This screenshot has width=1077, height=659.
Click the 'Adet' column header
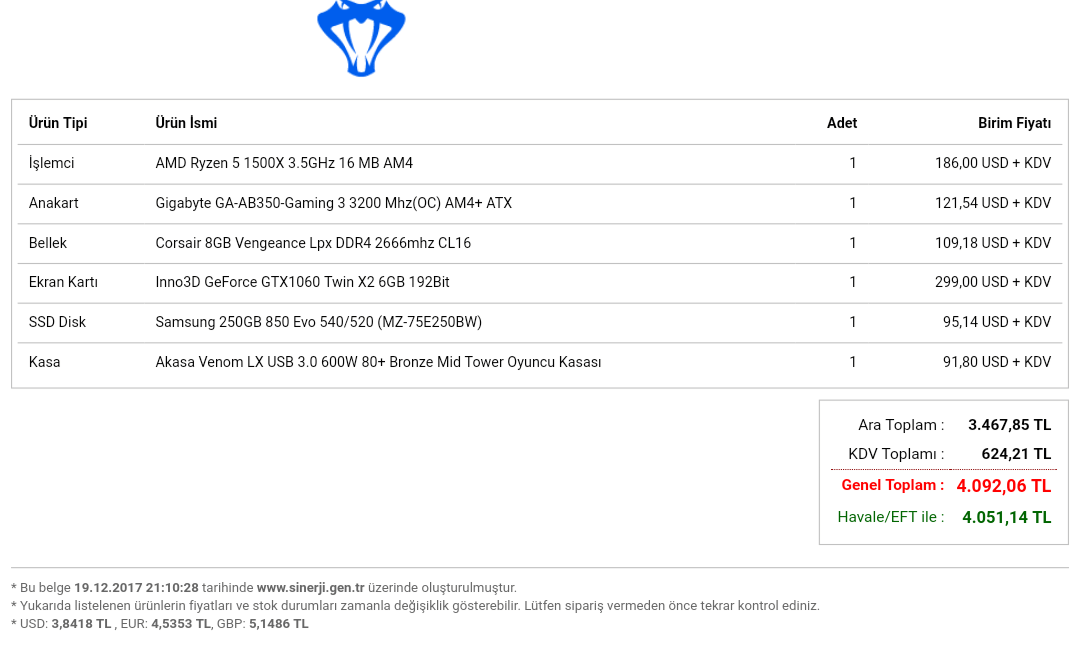(x=841, y=123)
